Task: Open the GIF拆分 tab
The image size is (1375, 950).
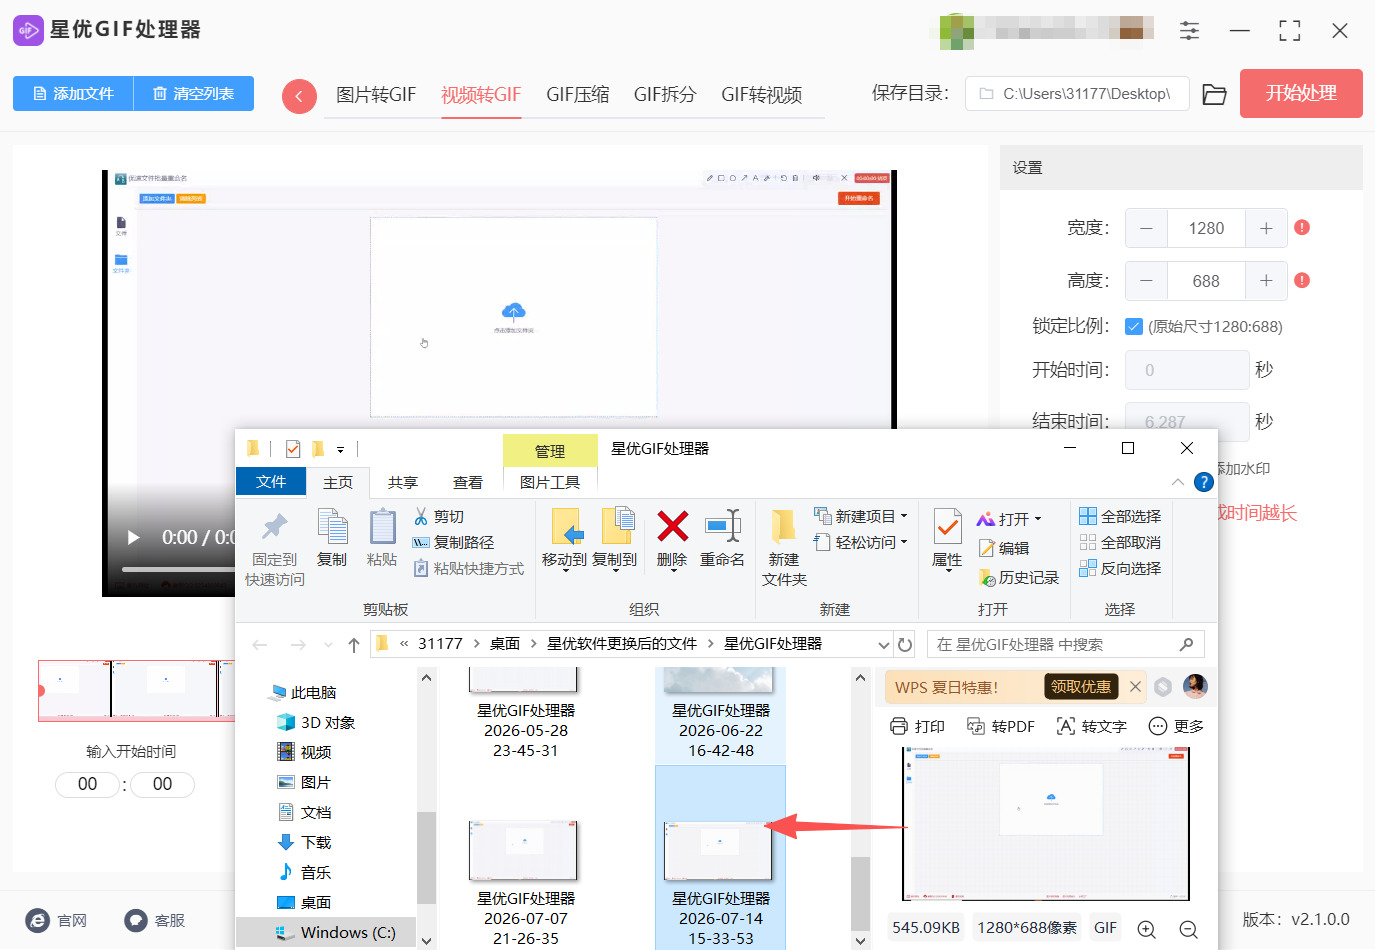Action: (x=665, y=95)
